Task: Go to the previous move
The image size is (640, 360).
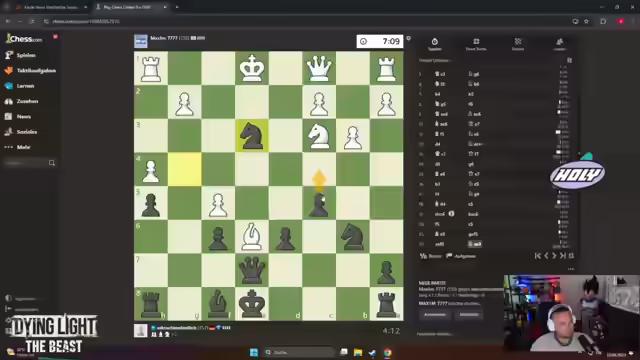Action: click(546, 256)
